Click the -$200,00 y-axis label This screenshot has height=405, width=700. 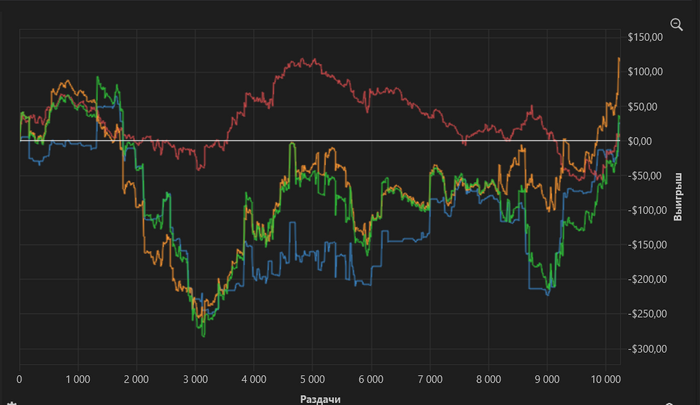(645, 279)
